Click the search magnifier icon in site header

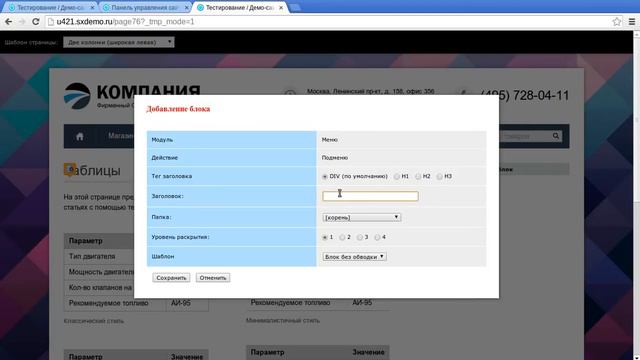pos(556,136)
